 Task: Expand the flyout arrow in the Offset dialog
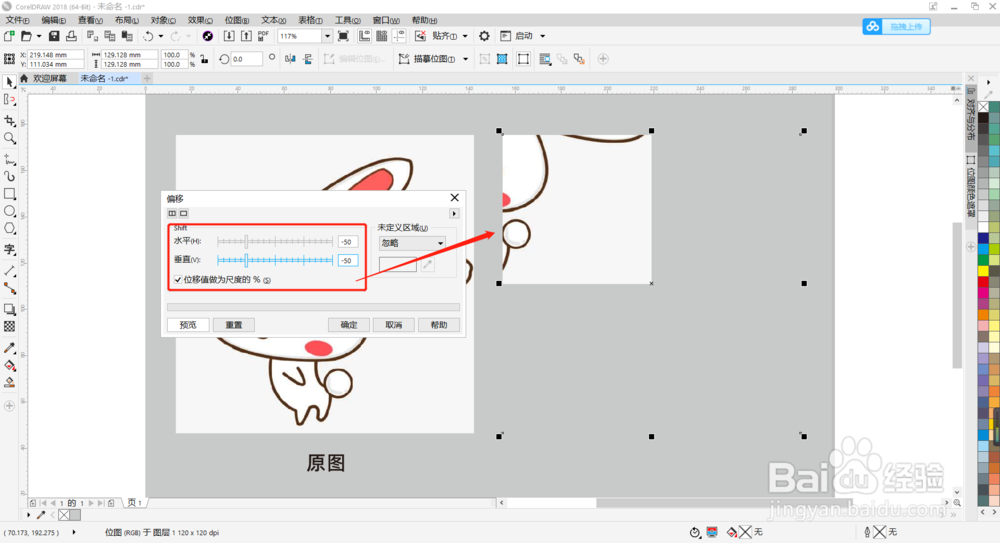pos(454,213)
